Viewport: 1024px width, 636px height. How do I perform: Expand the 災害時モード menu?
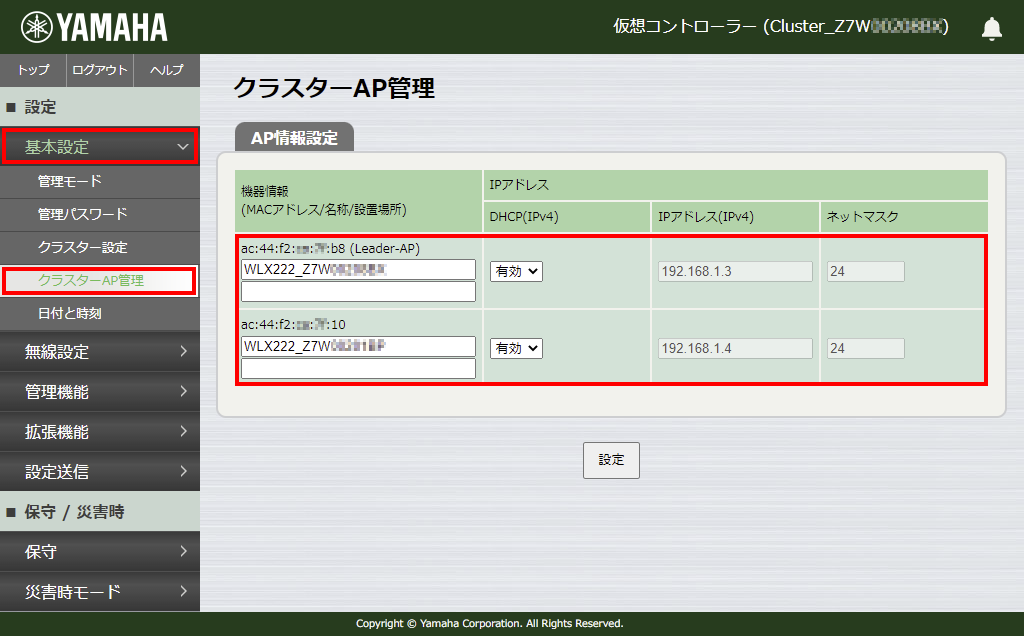coord(100,591)
